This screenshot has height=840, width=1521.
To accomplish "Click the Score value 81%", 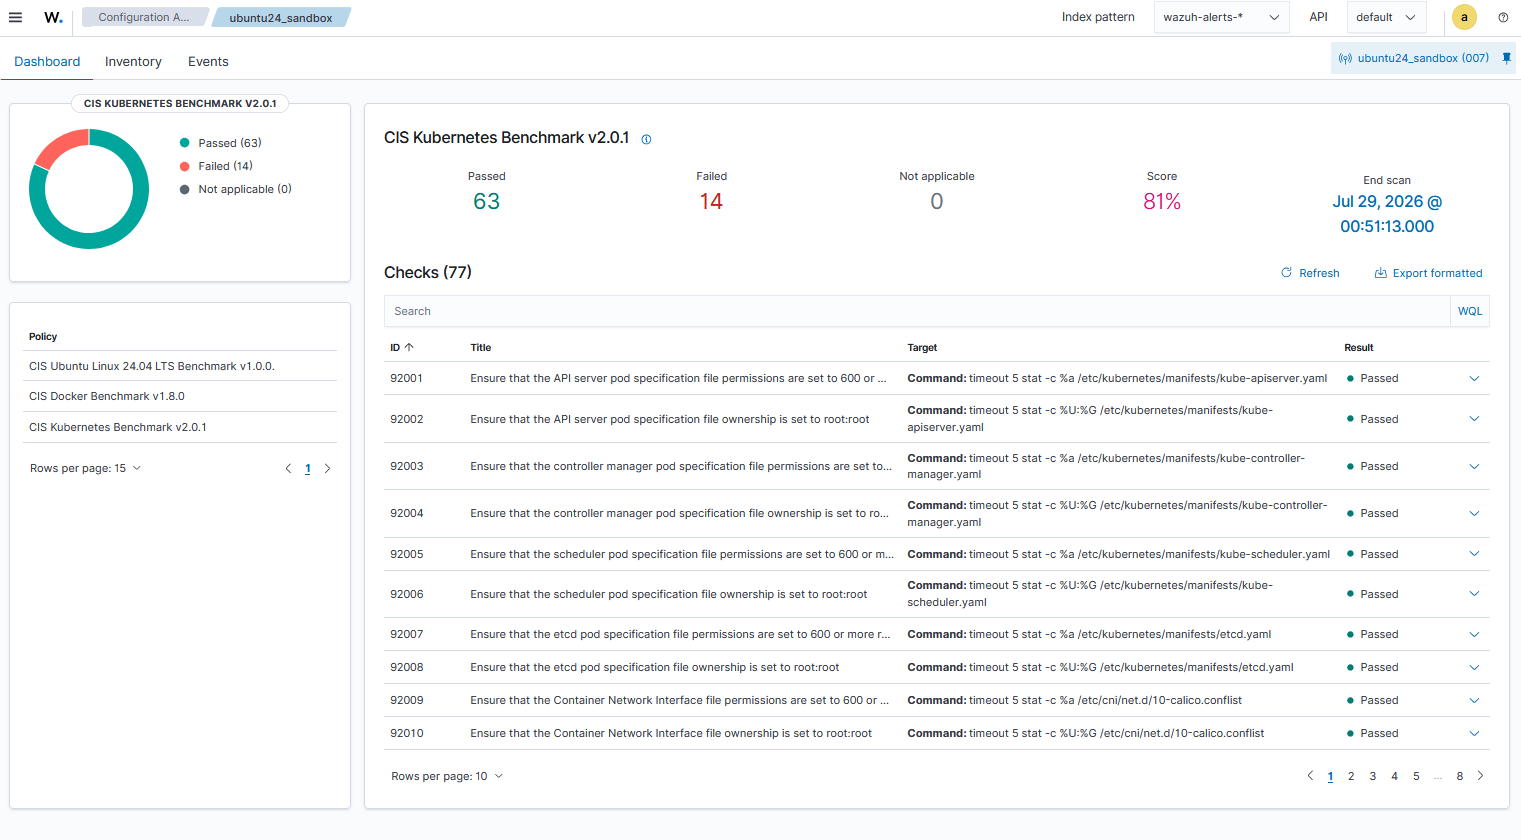I will click(1162, 201).
